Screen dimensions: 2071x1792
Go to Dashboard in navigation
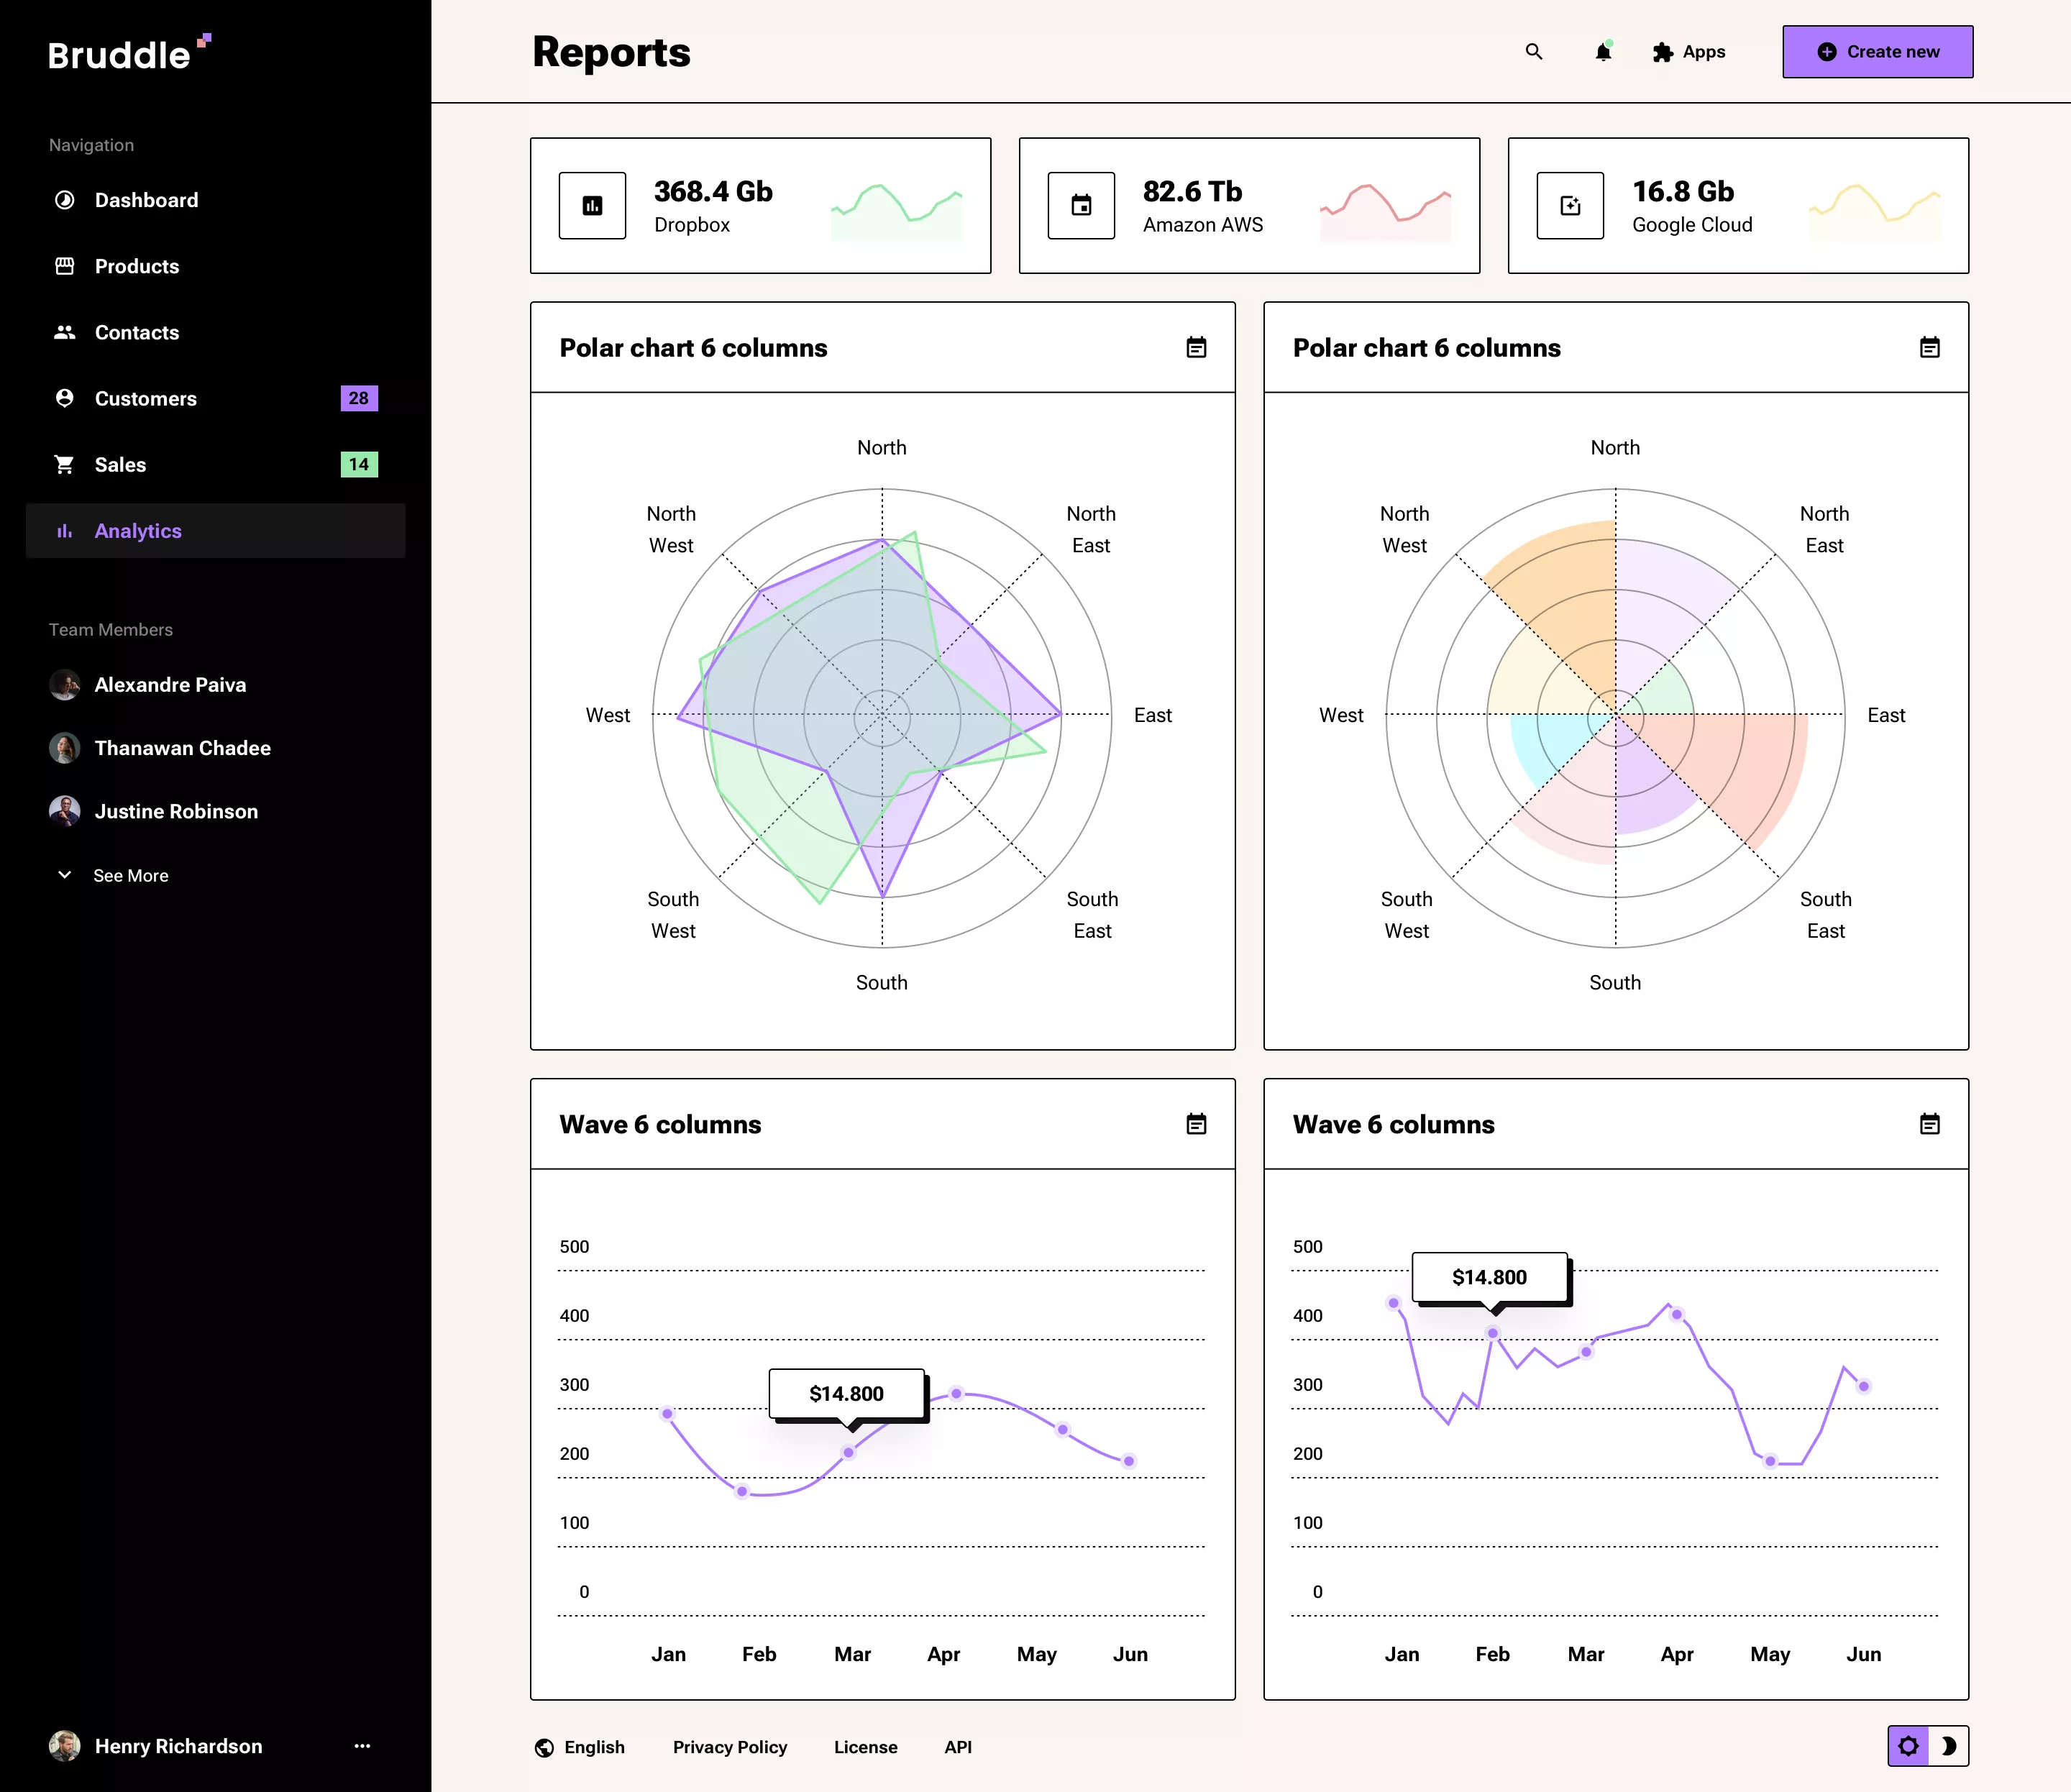146,200
